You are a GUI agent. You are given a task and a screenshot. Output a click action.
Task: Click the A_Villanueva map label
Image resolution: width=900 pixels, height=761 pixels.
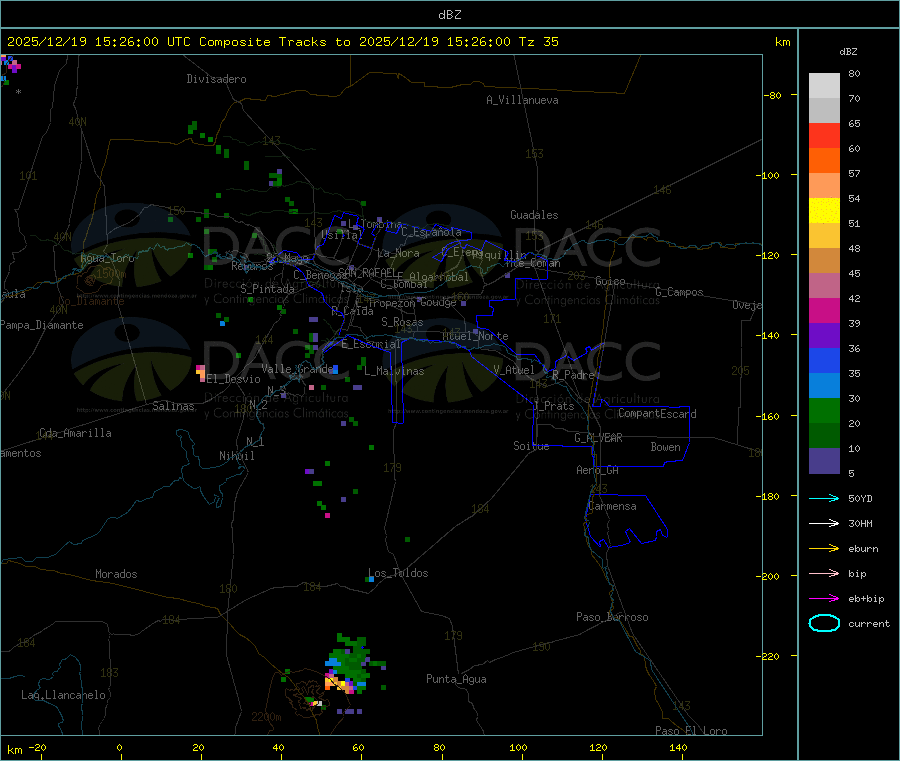(x=522, y=100)
